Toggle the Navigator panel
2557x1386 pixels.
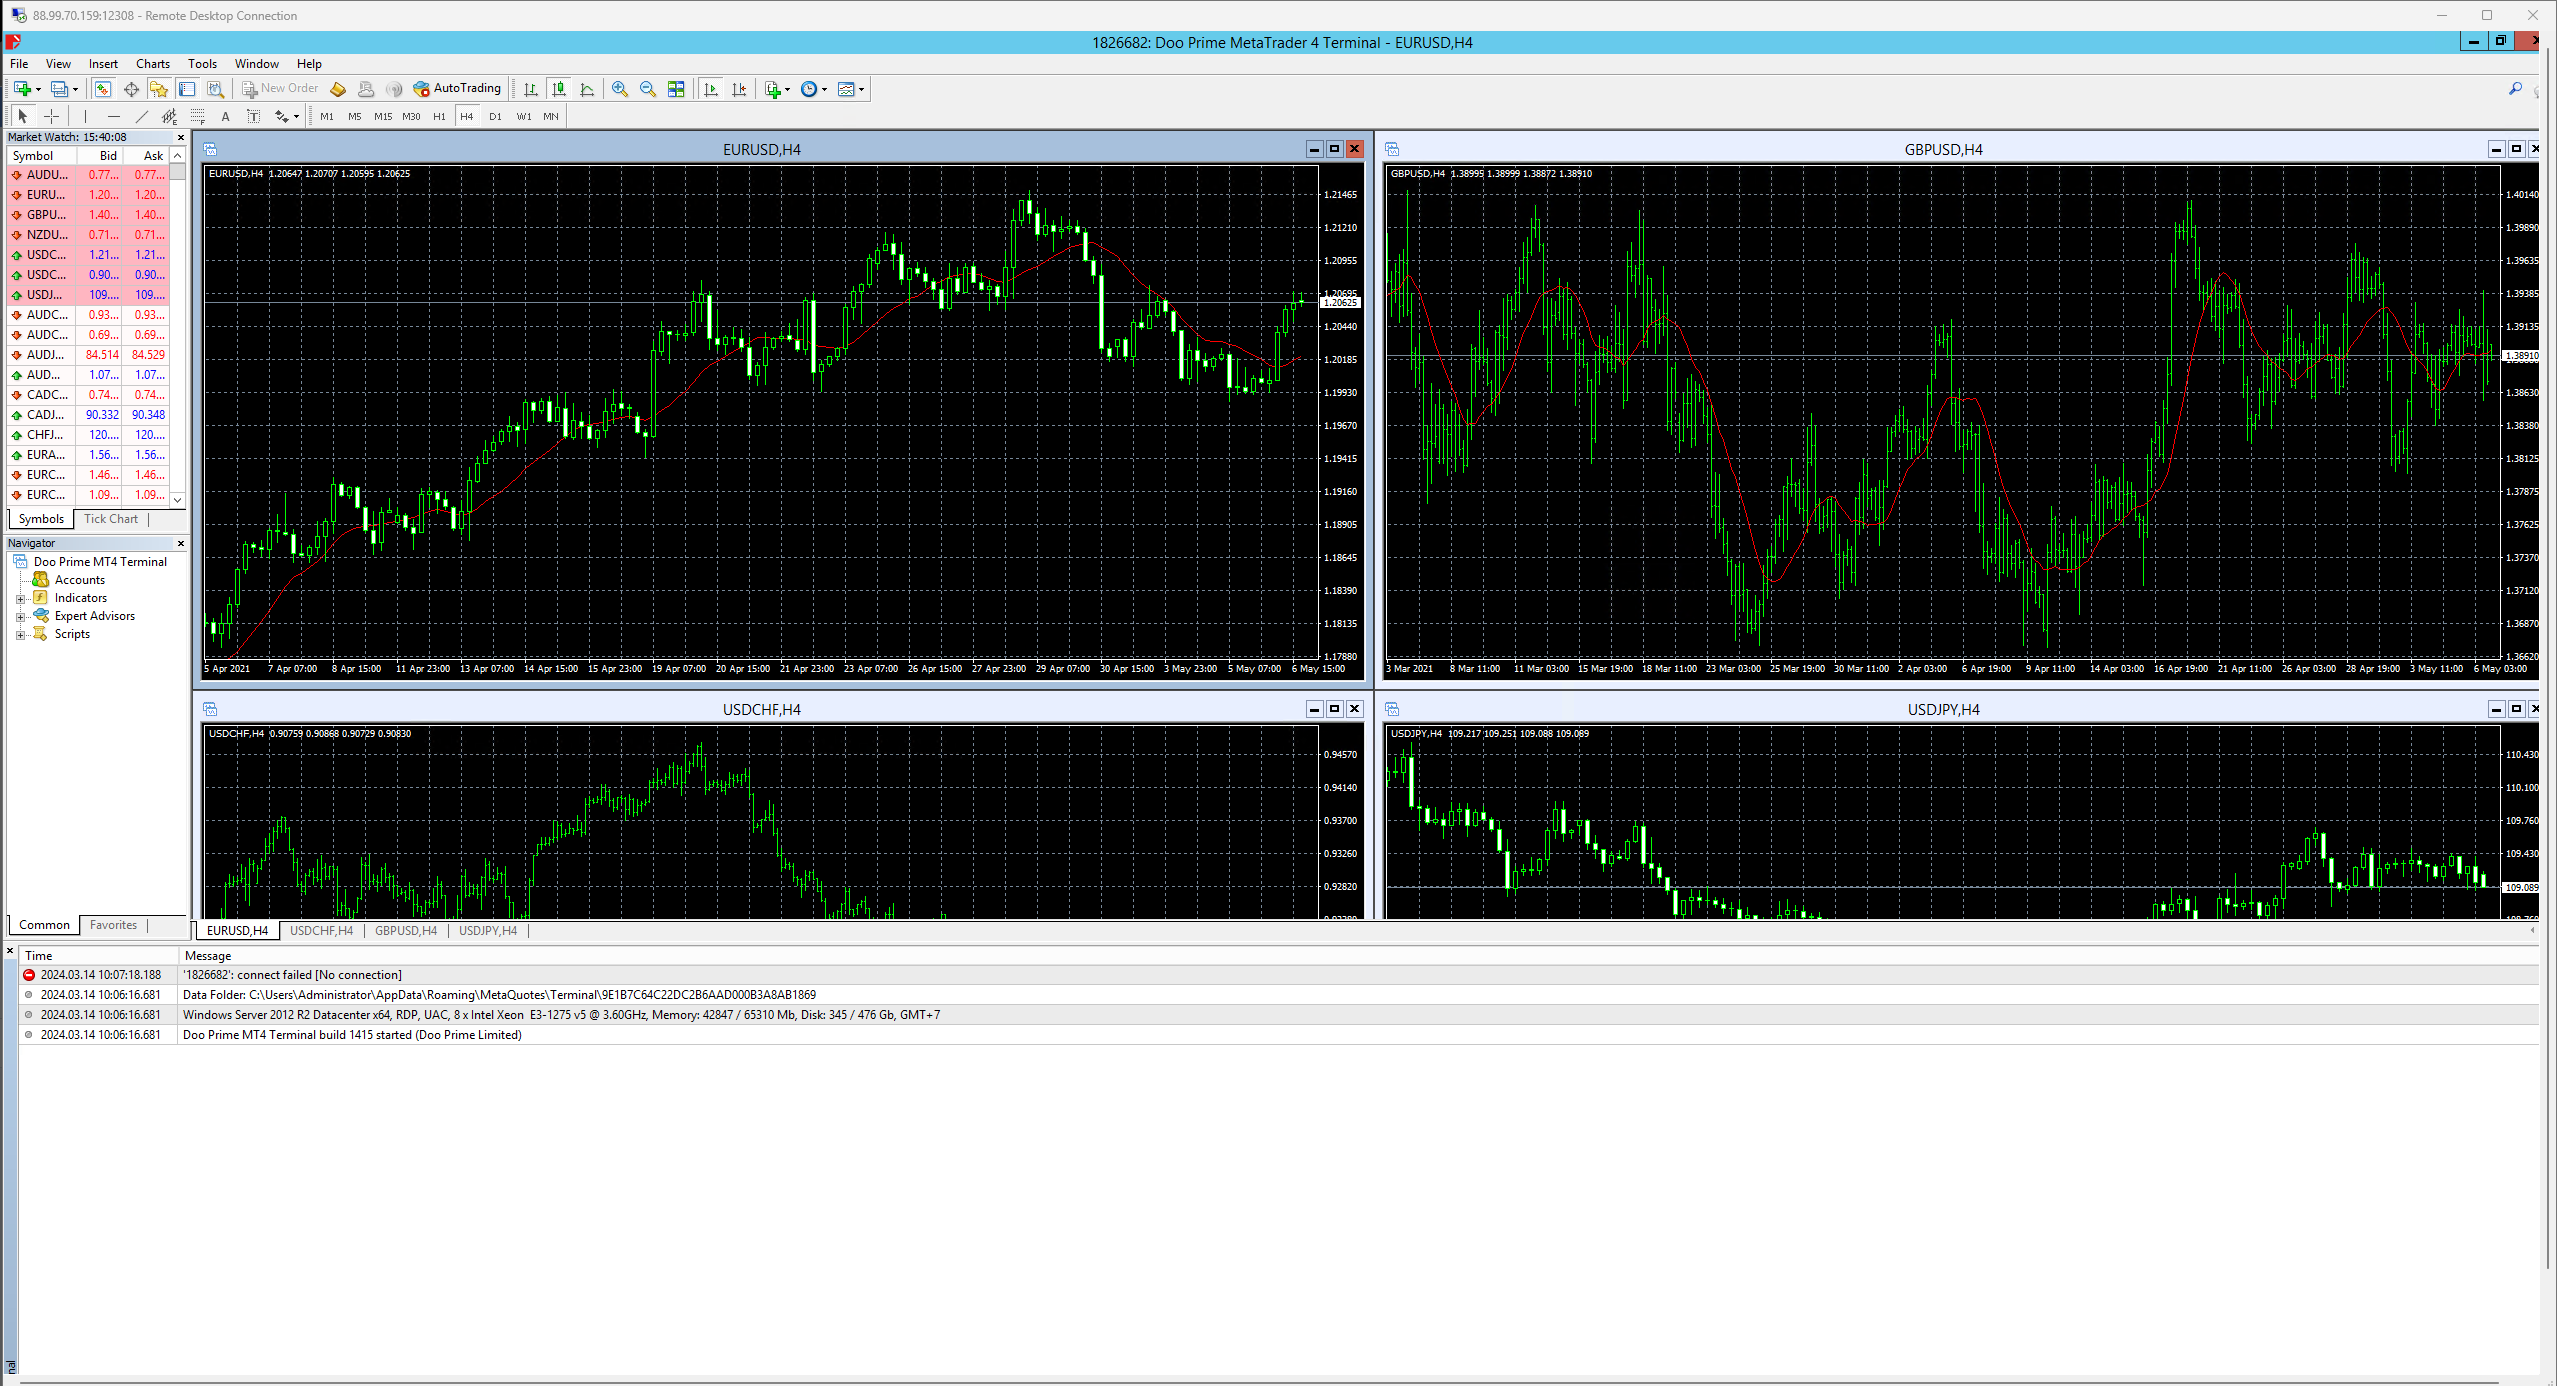(159, 89)
